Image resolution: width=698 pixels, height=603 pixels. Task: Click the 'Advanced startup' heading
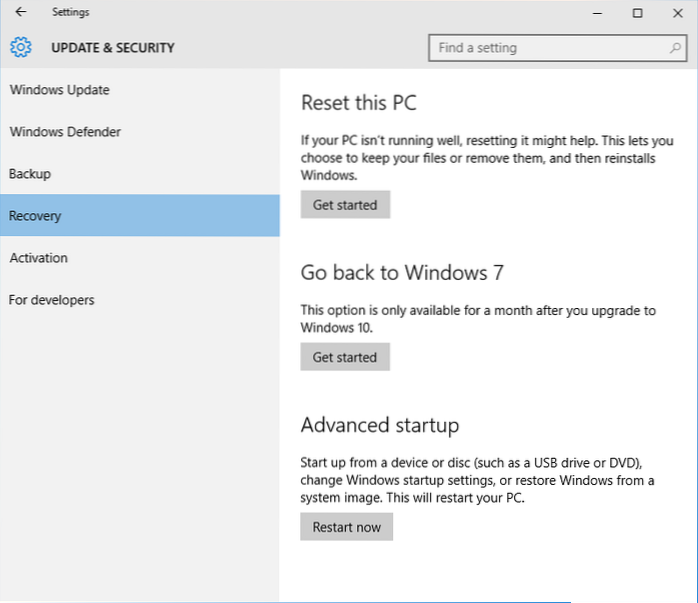coord(380,425)
